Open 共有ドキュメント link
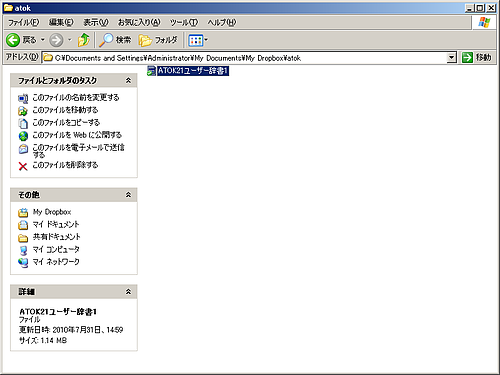Screen dimensions: 500x375 point(57,237)
